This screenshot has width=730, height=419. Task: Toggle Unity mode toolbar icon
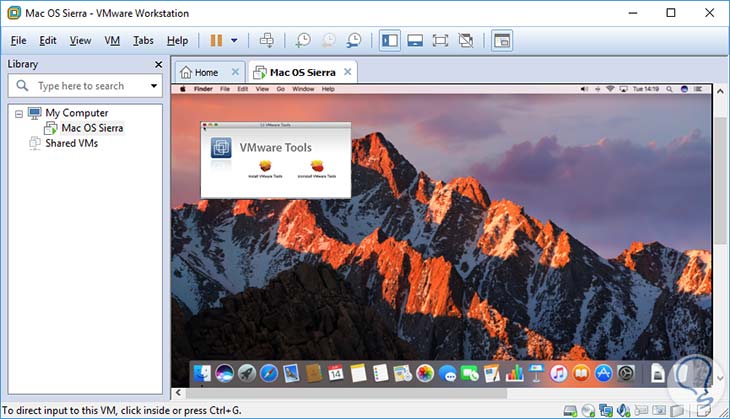(466, 41)
